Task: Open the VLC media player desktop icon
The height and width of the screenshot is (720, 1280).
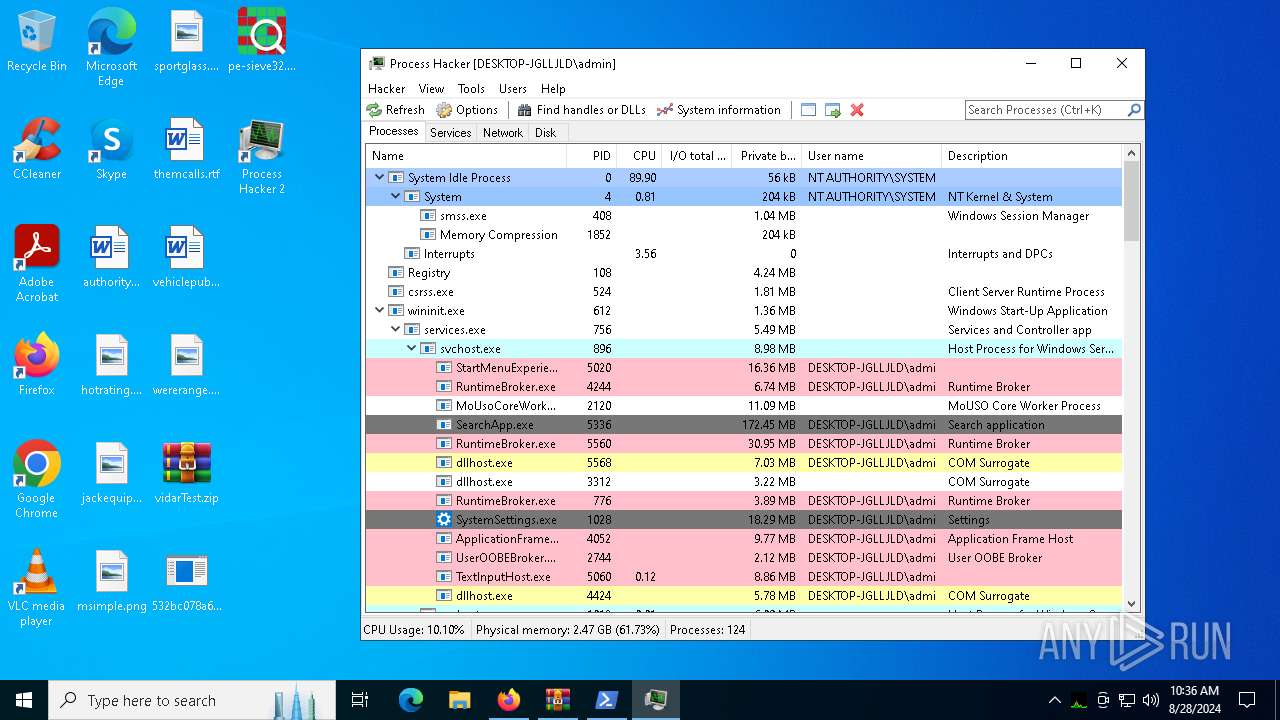Action: tap(37, 588)
